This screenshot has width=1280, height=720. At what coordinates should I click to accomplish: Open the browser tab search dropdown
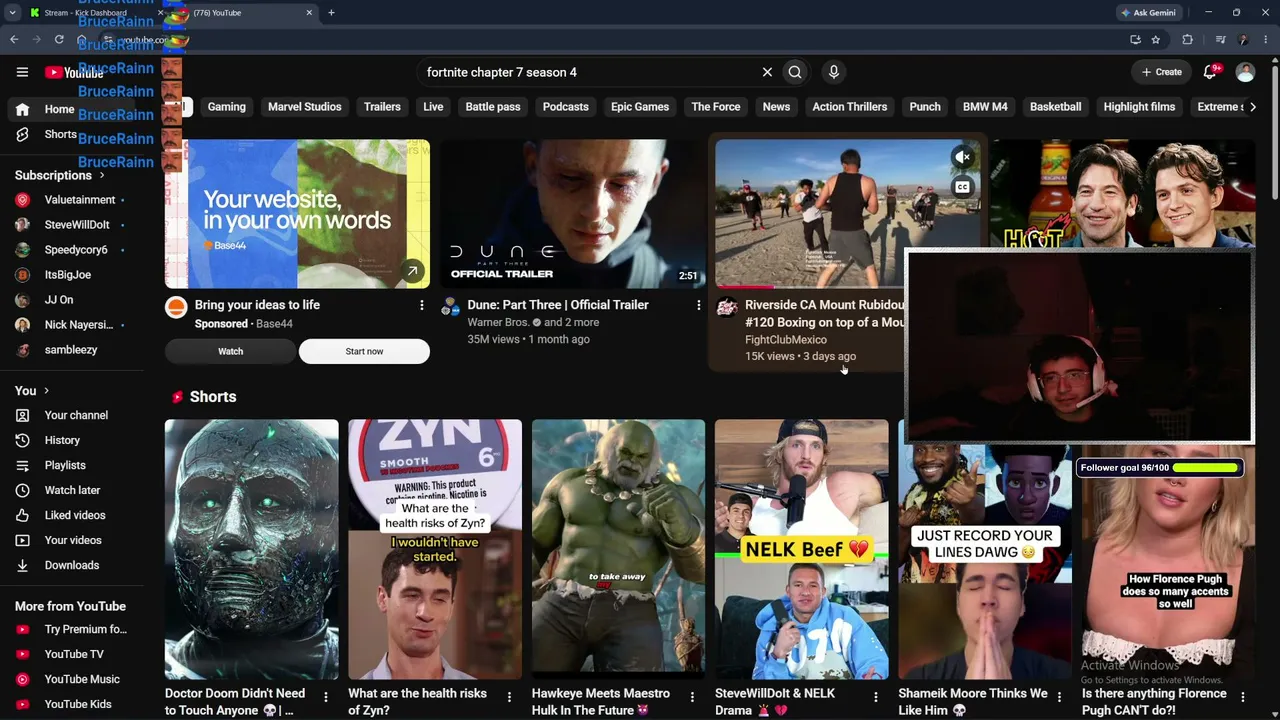(x=12, y=13)
